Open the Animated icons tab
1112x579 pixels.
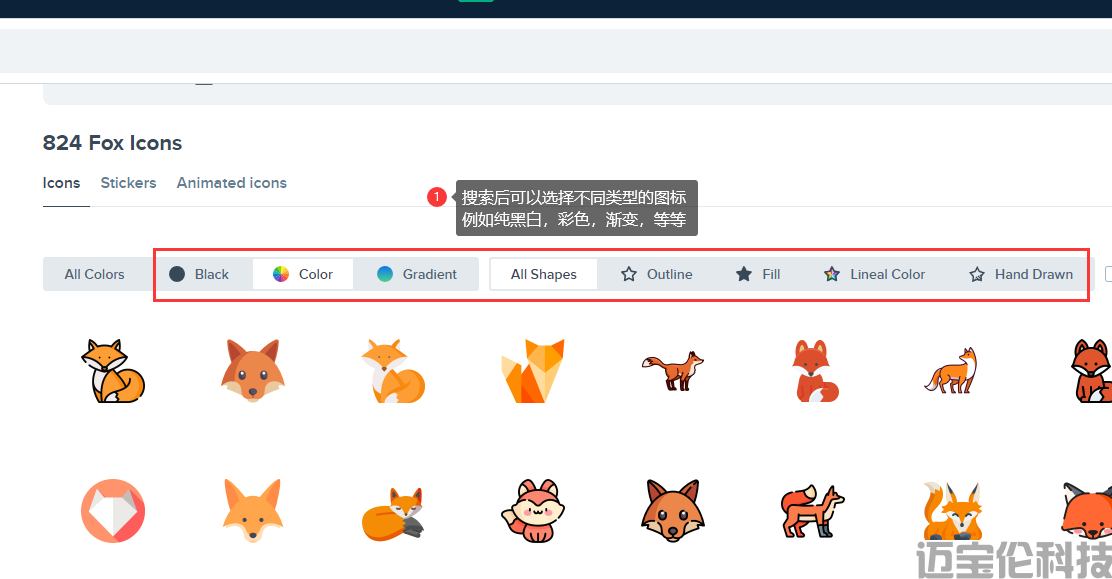coord(231,183)
